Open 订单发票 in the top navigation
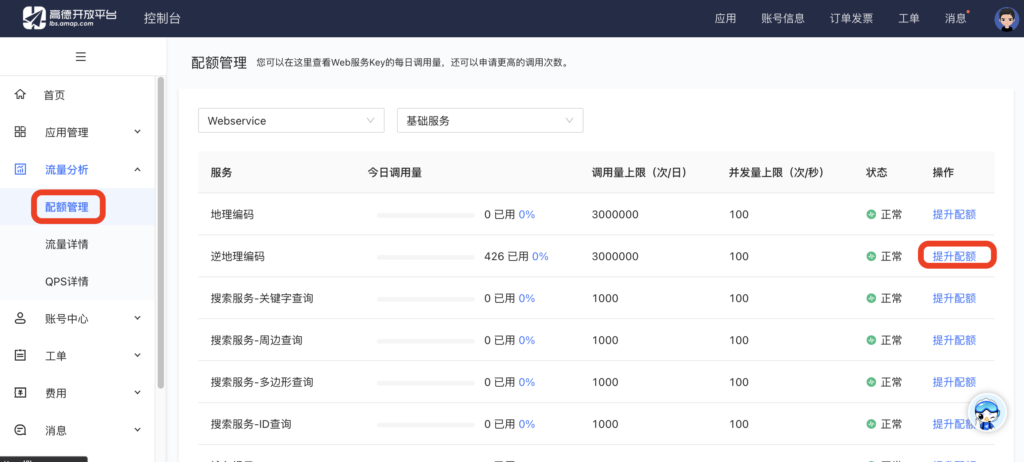Viewport: 1024px width, 462px height. 850,18
